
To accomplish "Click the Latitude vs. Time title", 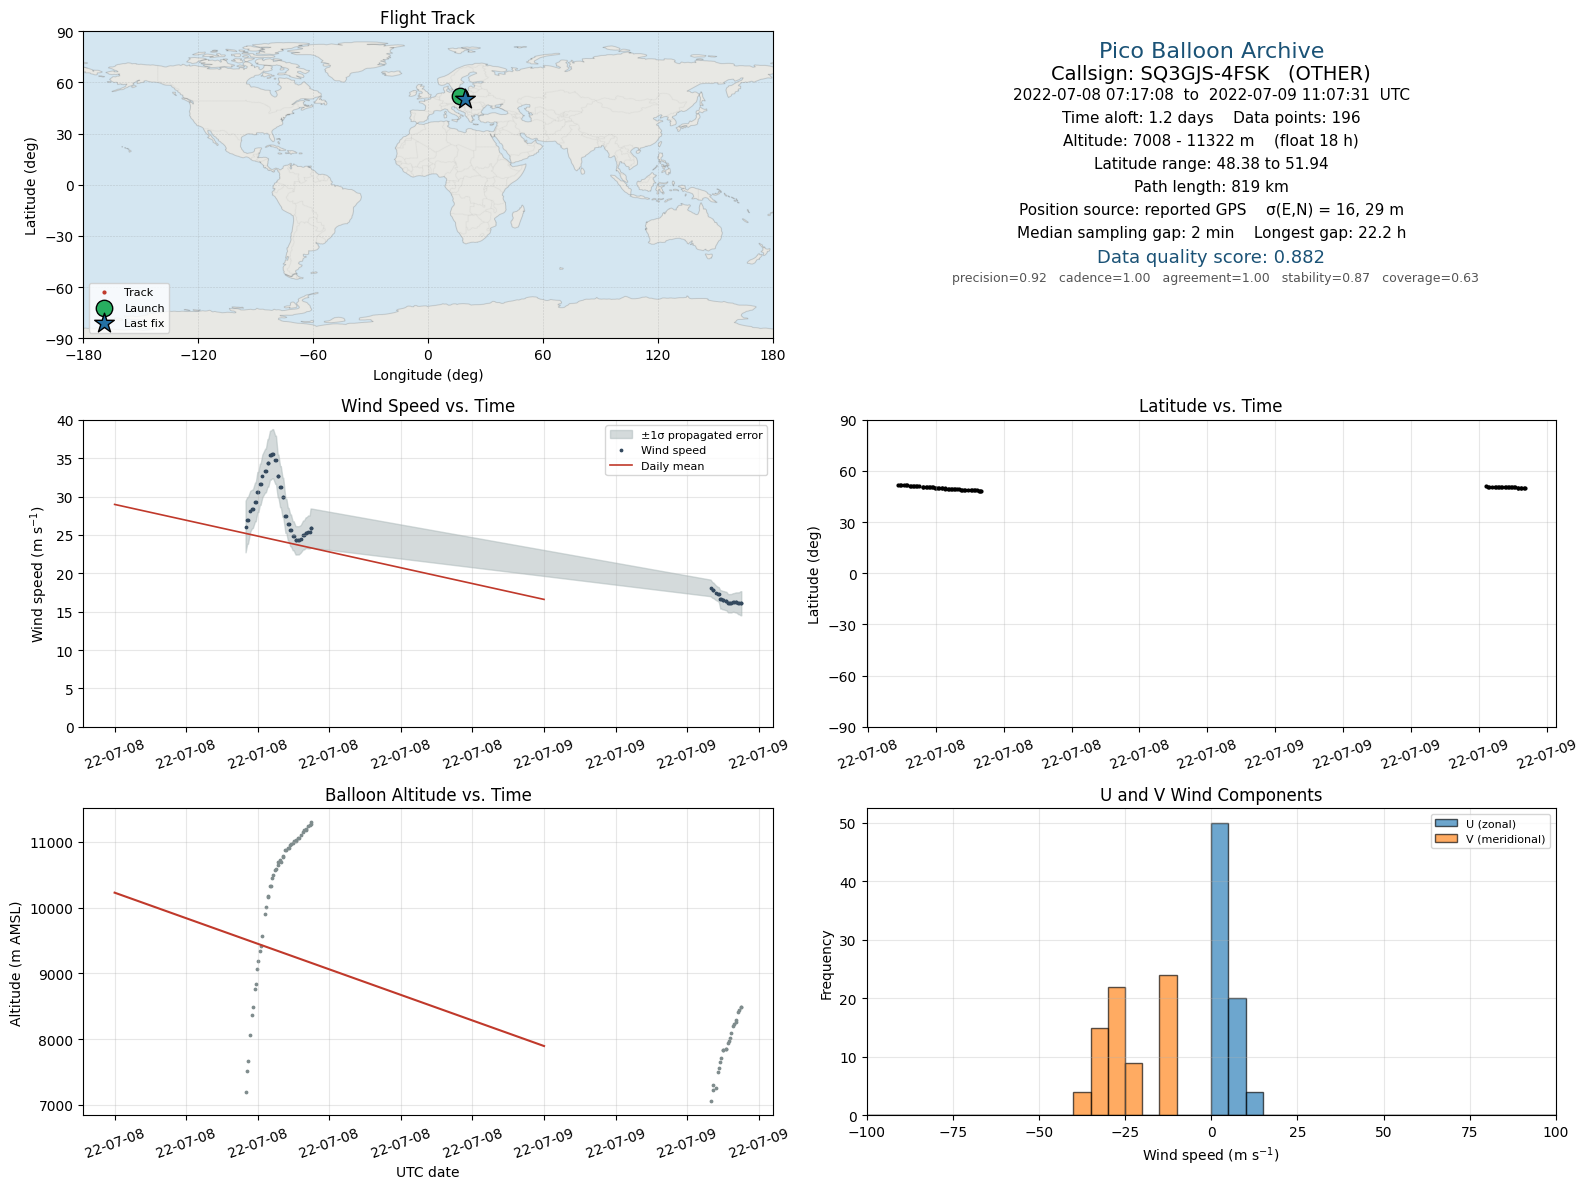I will [1210, 406].
